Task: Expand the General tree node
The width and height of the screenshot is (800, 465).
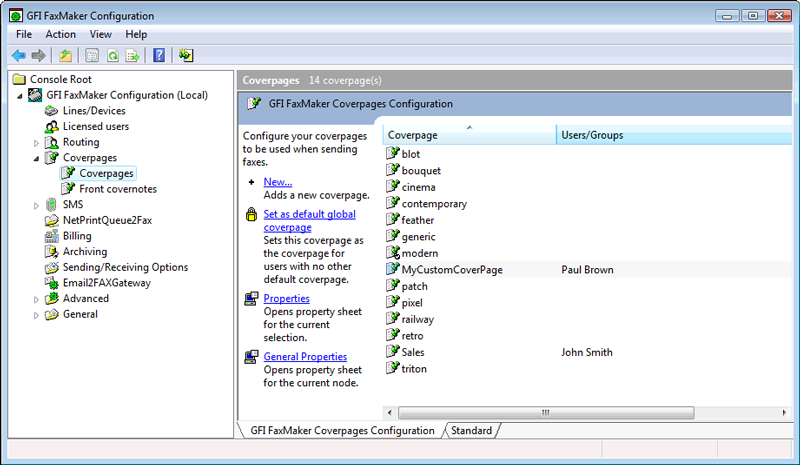Action: point(36,315)
